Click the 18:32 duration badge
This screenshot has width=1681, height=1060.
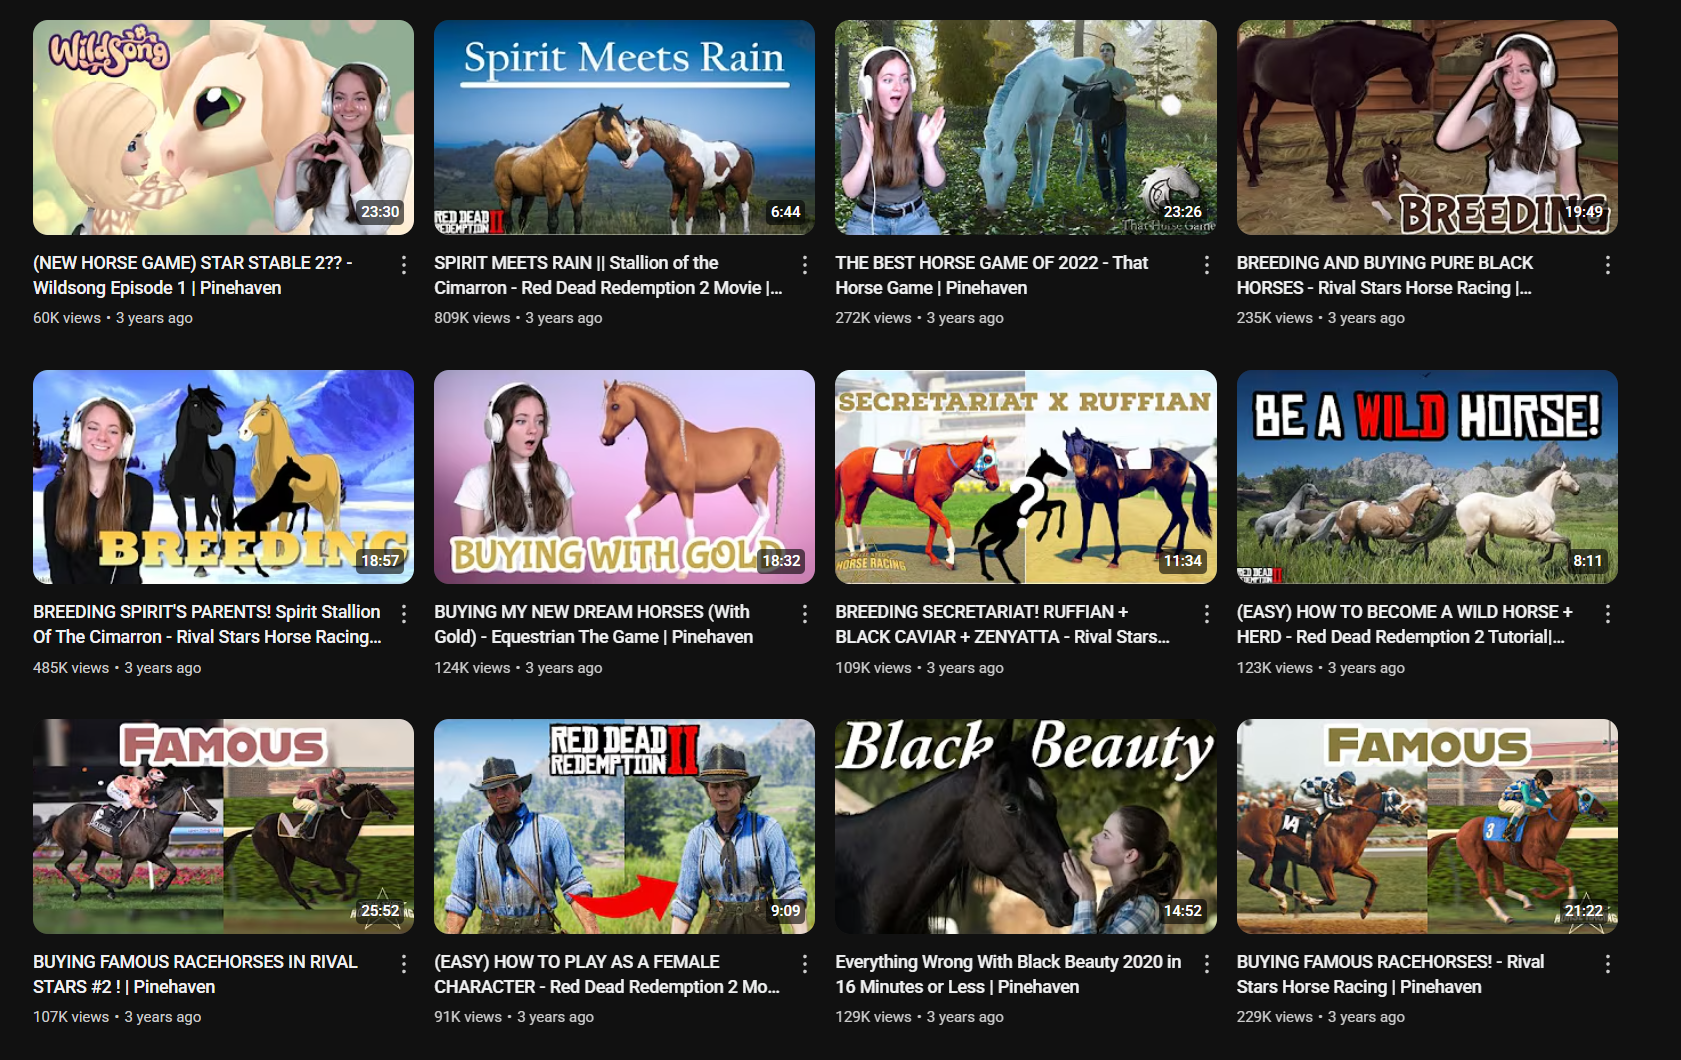click(781, 561)
